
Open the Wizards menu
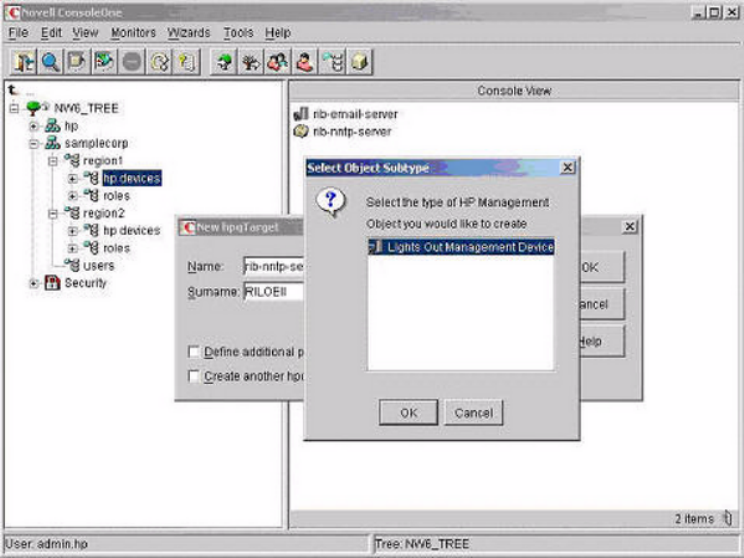[189, 33]
